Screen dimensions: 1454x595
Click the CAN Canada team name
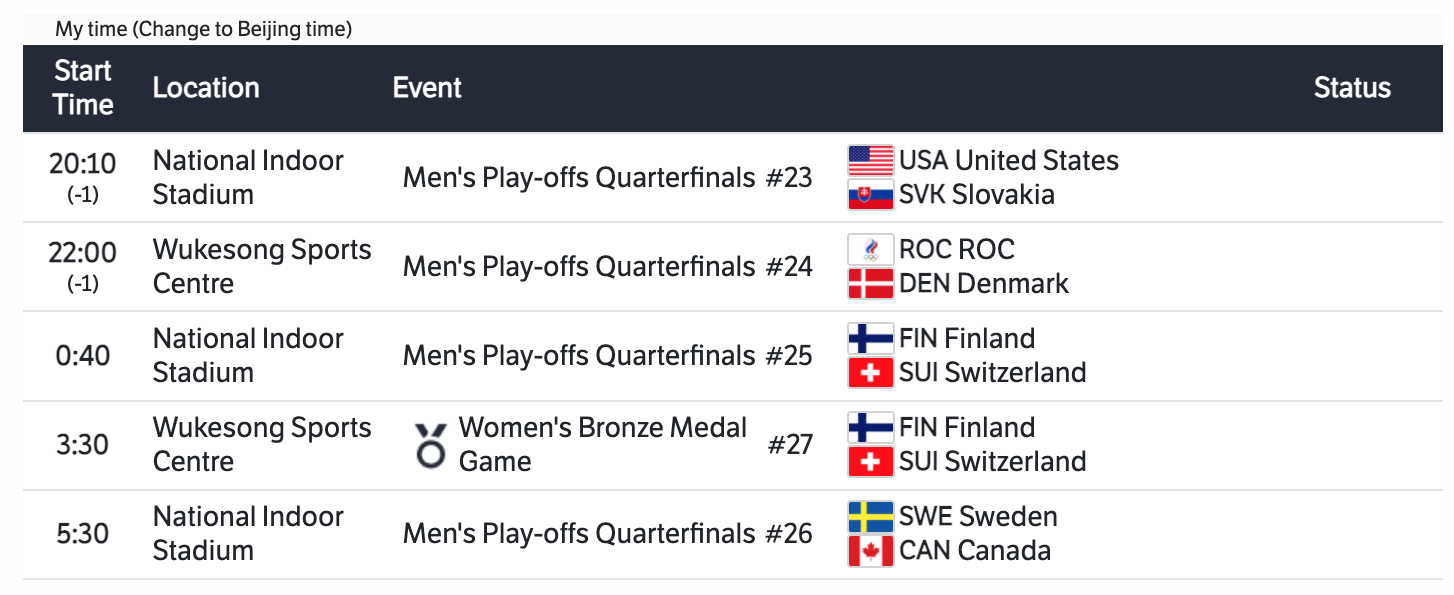click(975, 551)
